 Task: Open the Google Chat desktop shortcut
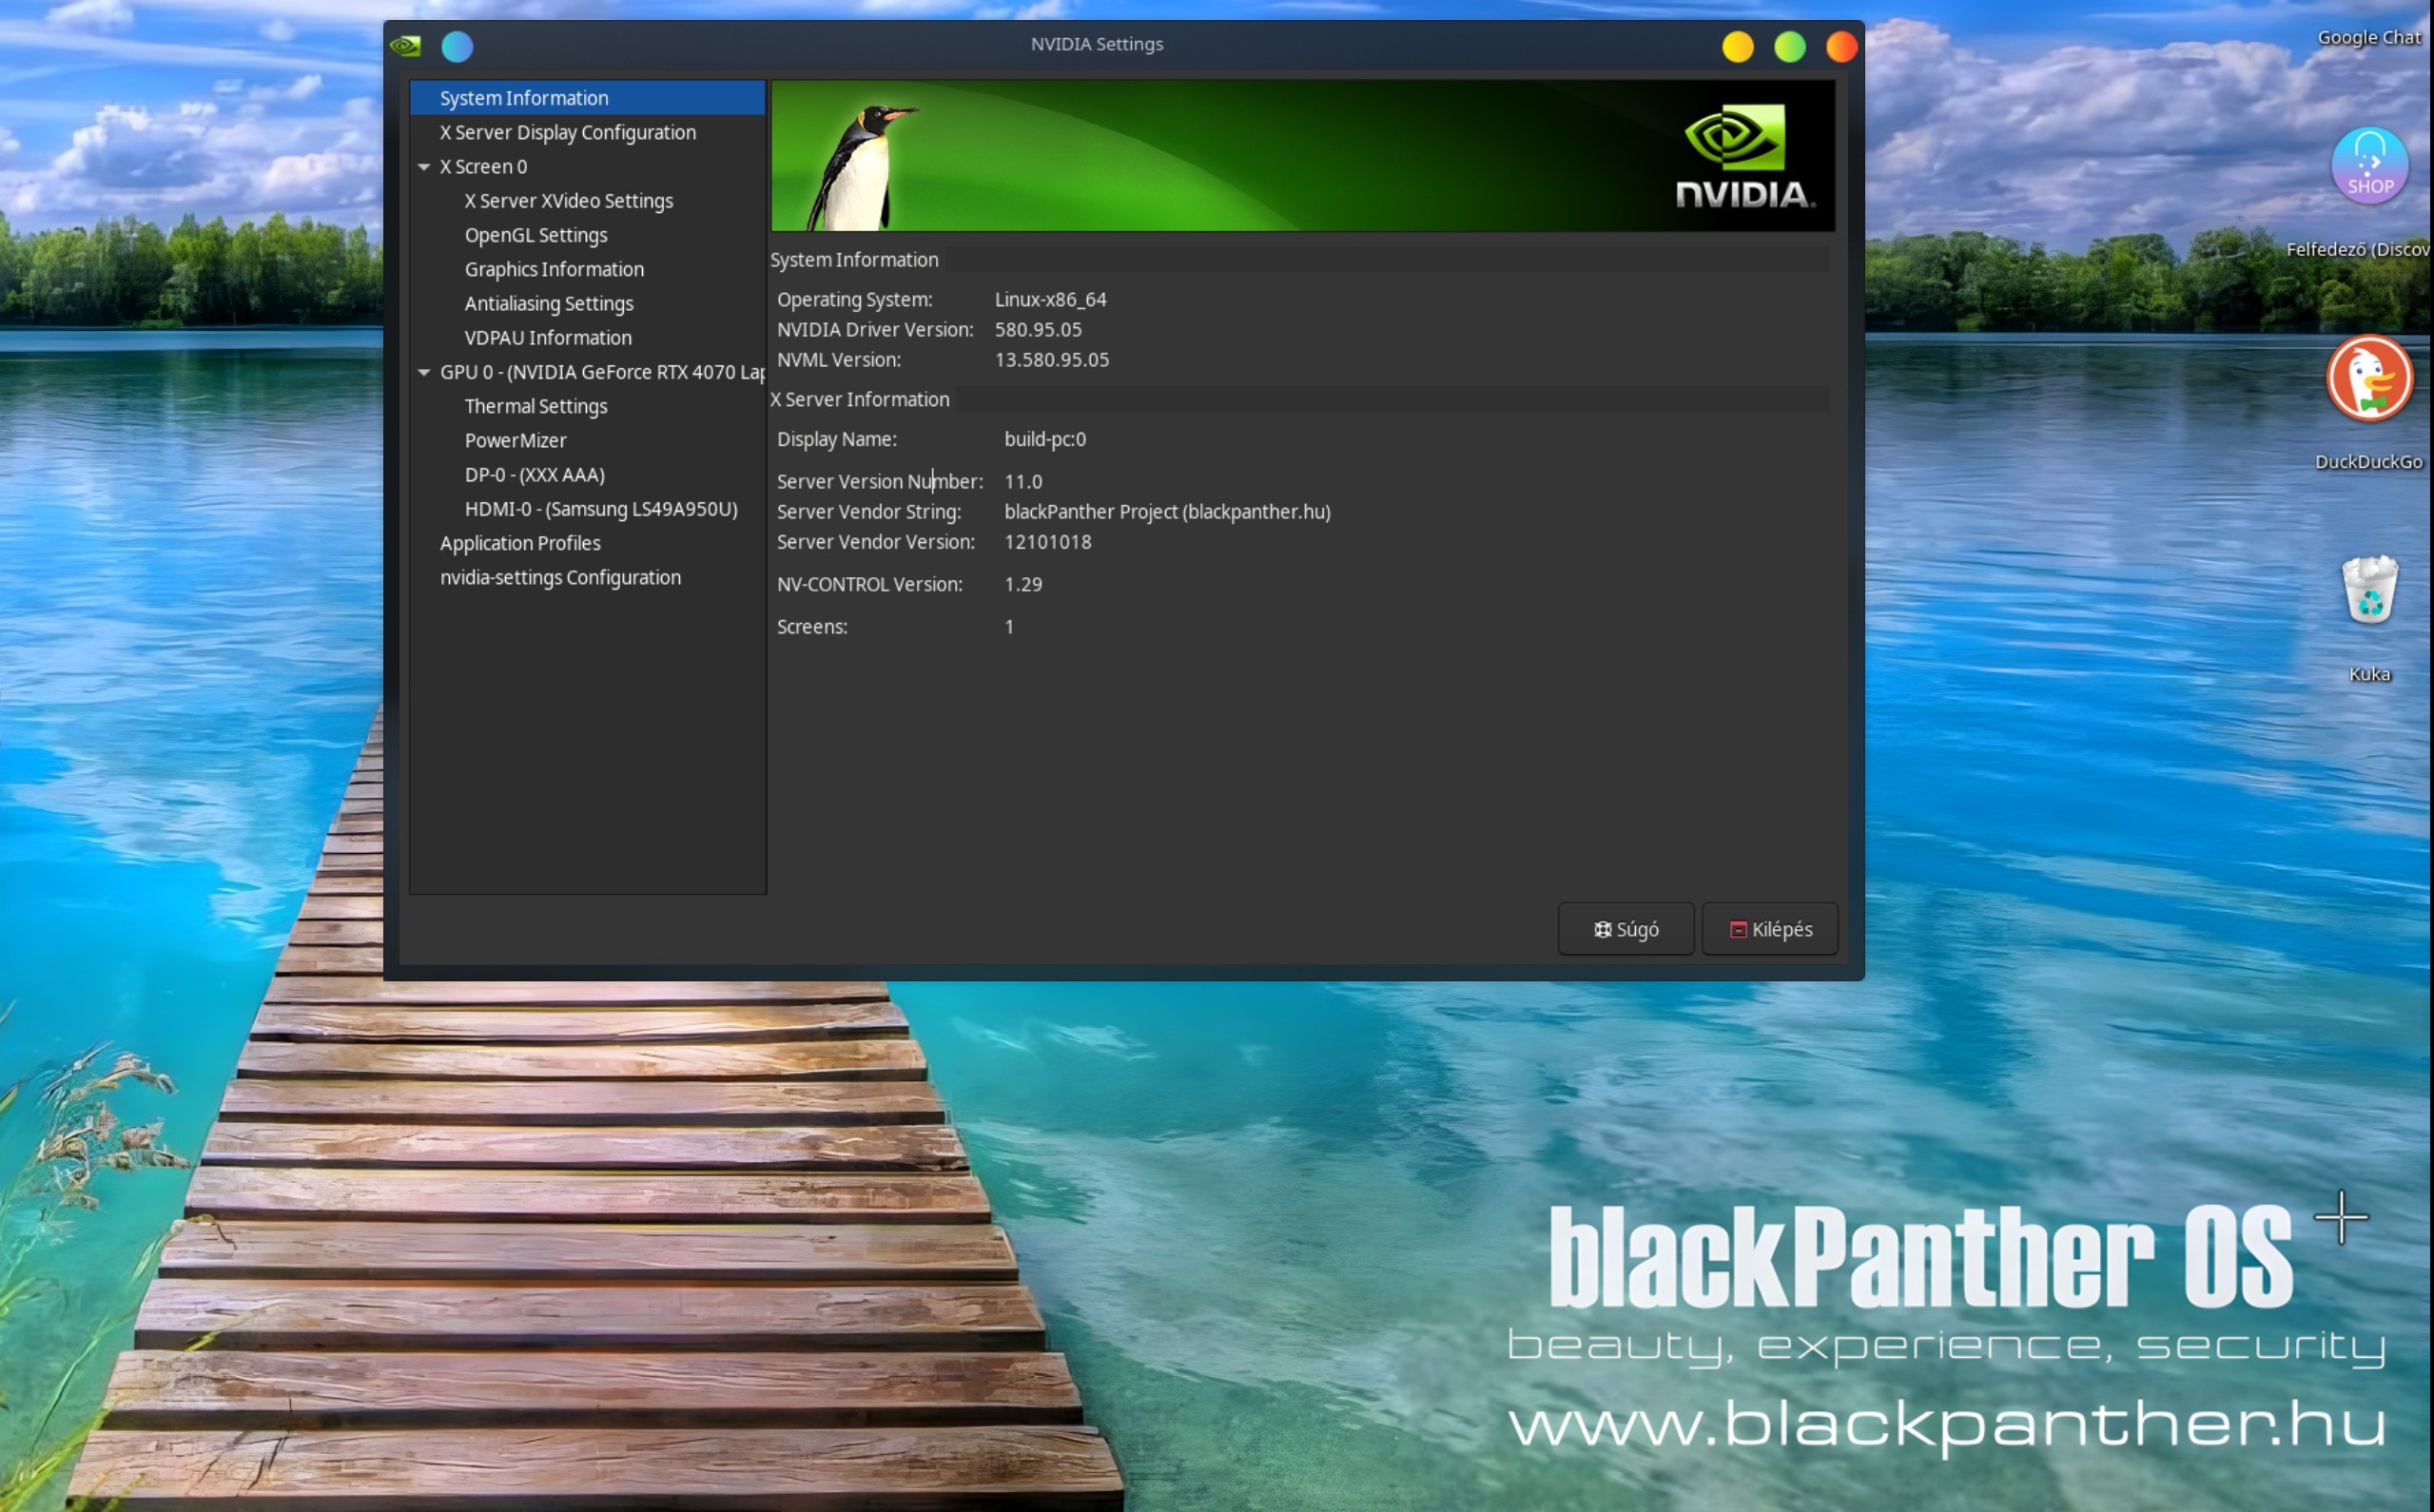click(x=2368, y=38)
